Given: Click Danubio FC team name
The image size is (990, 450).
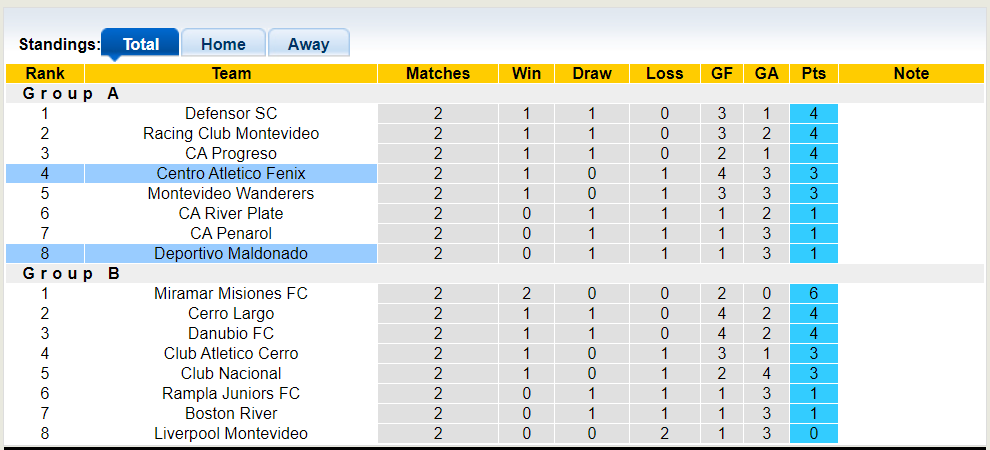Looking at the screenshot, I should coord(231,334).
